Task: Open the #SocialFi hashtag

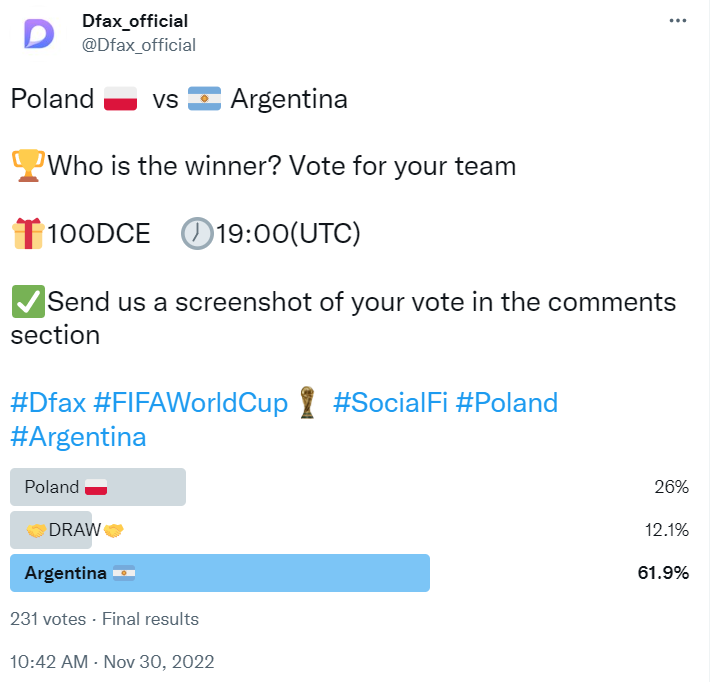Action: [x=390, y=403]
